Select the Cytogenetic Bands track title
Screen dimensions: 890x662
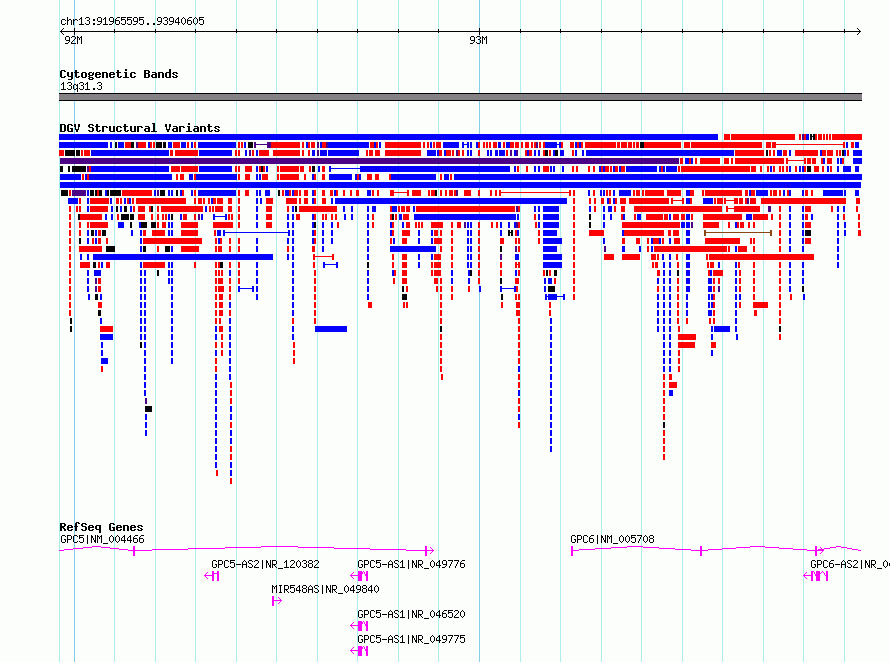(119, 74)
